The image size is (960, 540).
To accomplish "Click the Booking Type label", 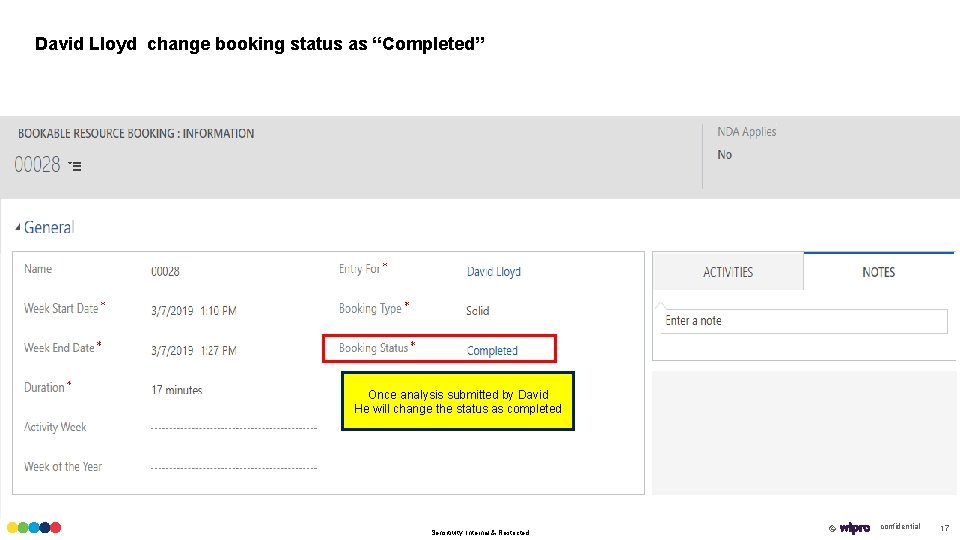I will coord(370,309).
